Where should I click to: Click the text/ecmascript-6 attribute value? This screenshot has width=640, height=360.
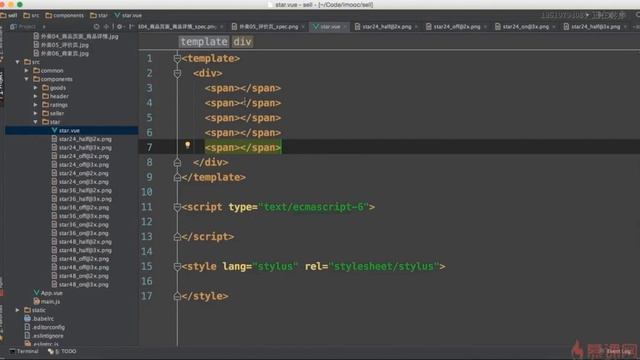[314, 207]
